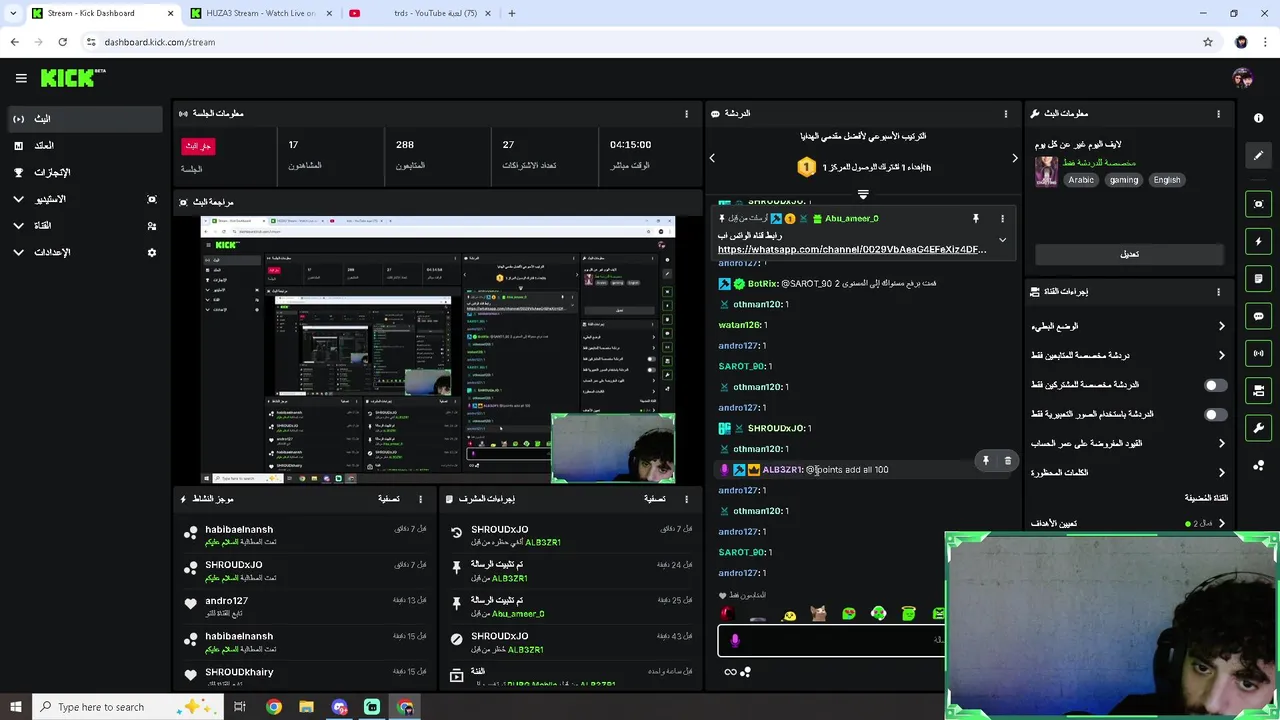Open the info icon in right rail
The width and height of the screenshot is (1280, 720).
pyautogui.click(x=1258, y=118)
